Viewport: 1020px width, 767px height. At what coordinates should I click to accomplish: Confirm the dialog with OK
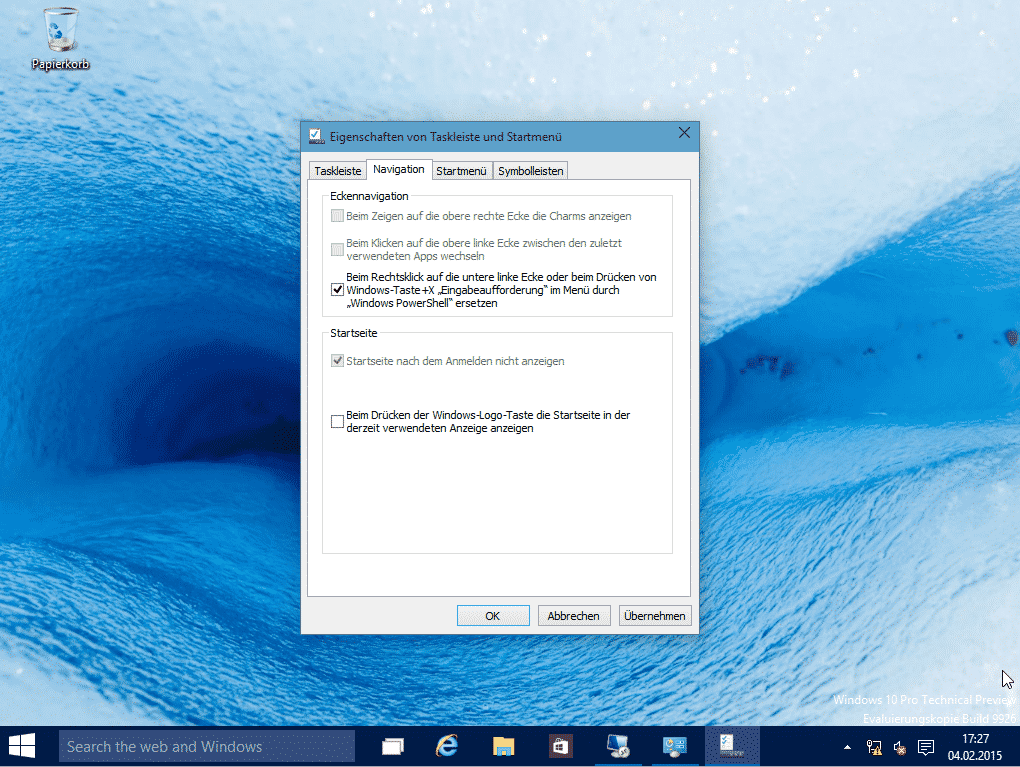pos(493,615)
